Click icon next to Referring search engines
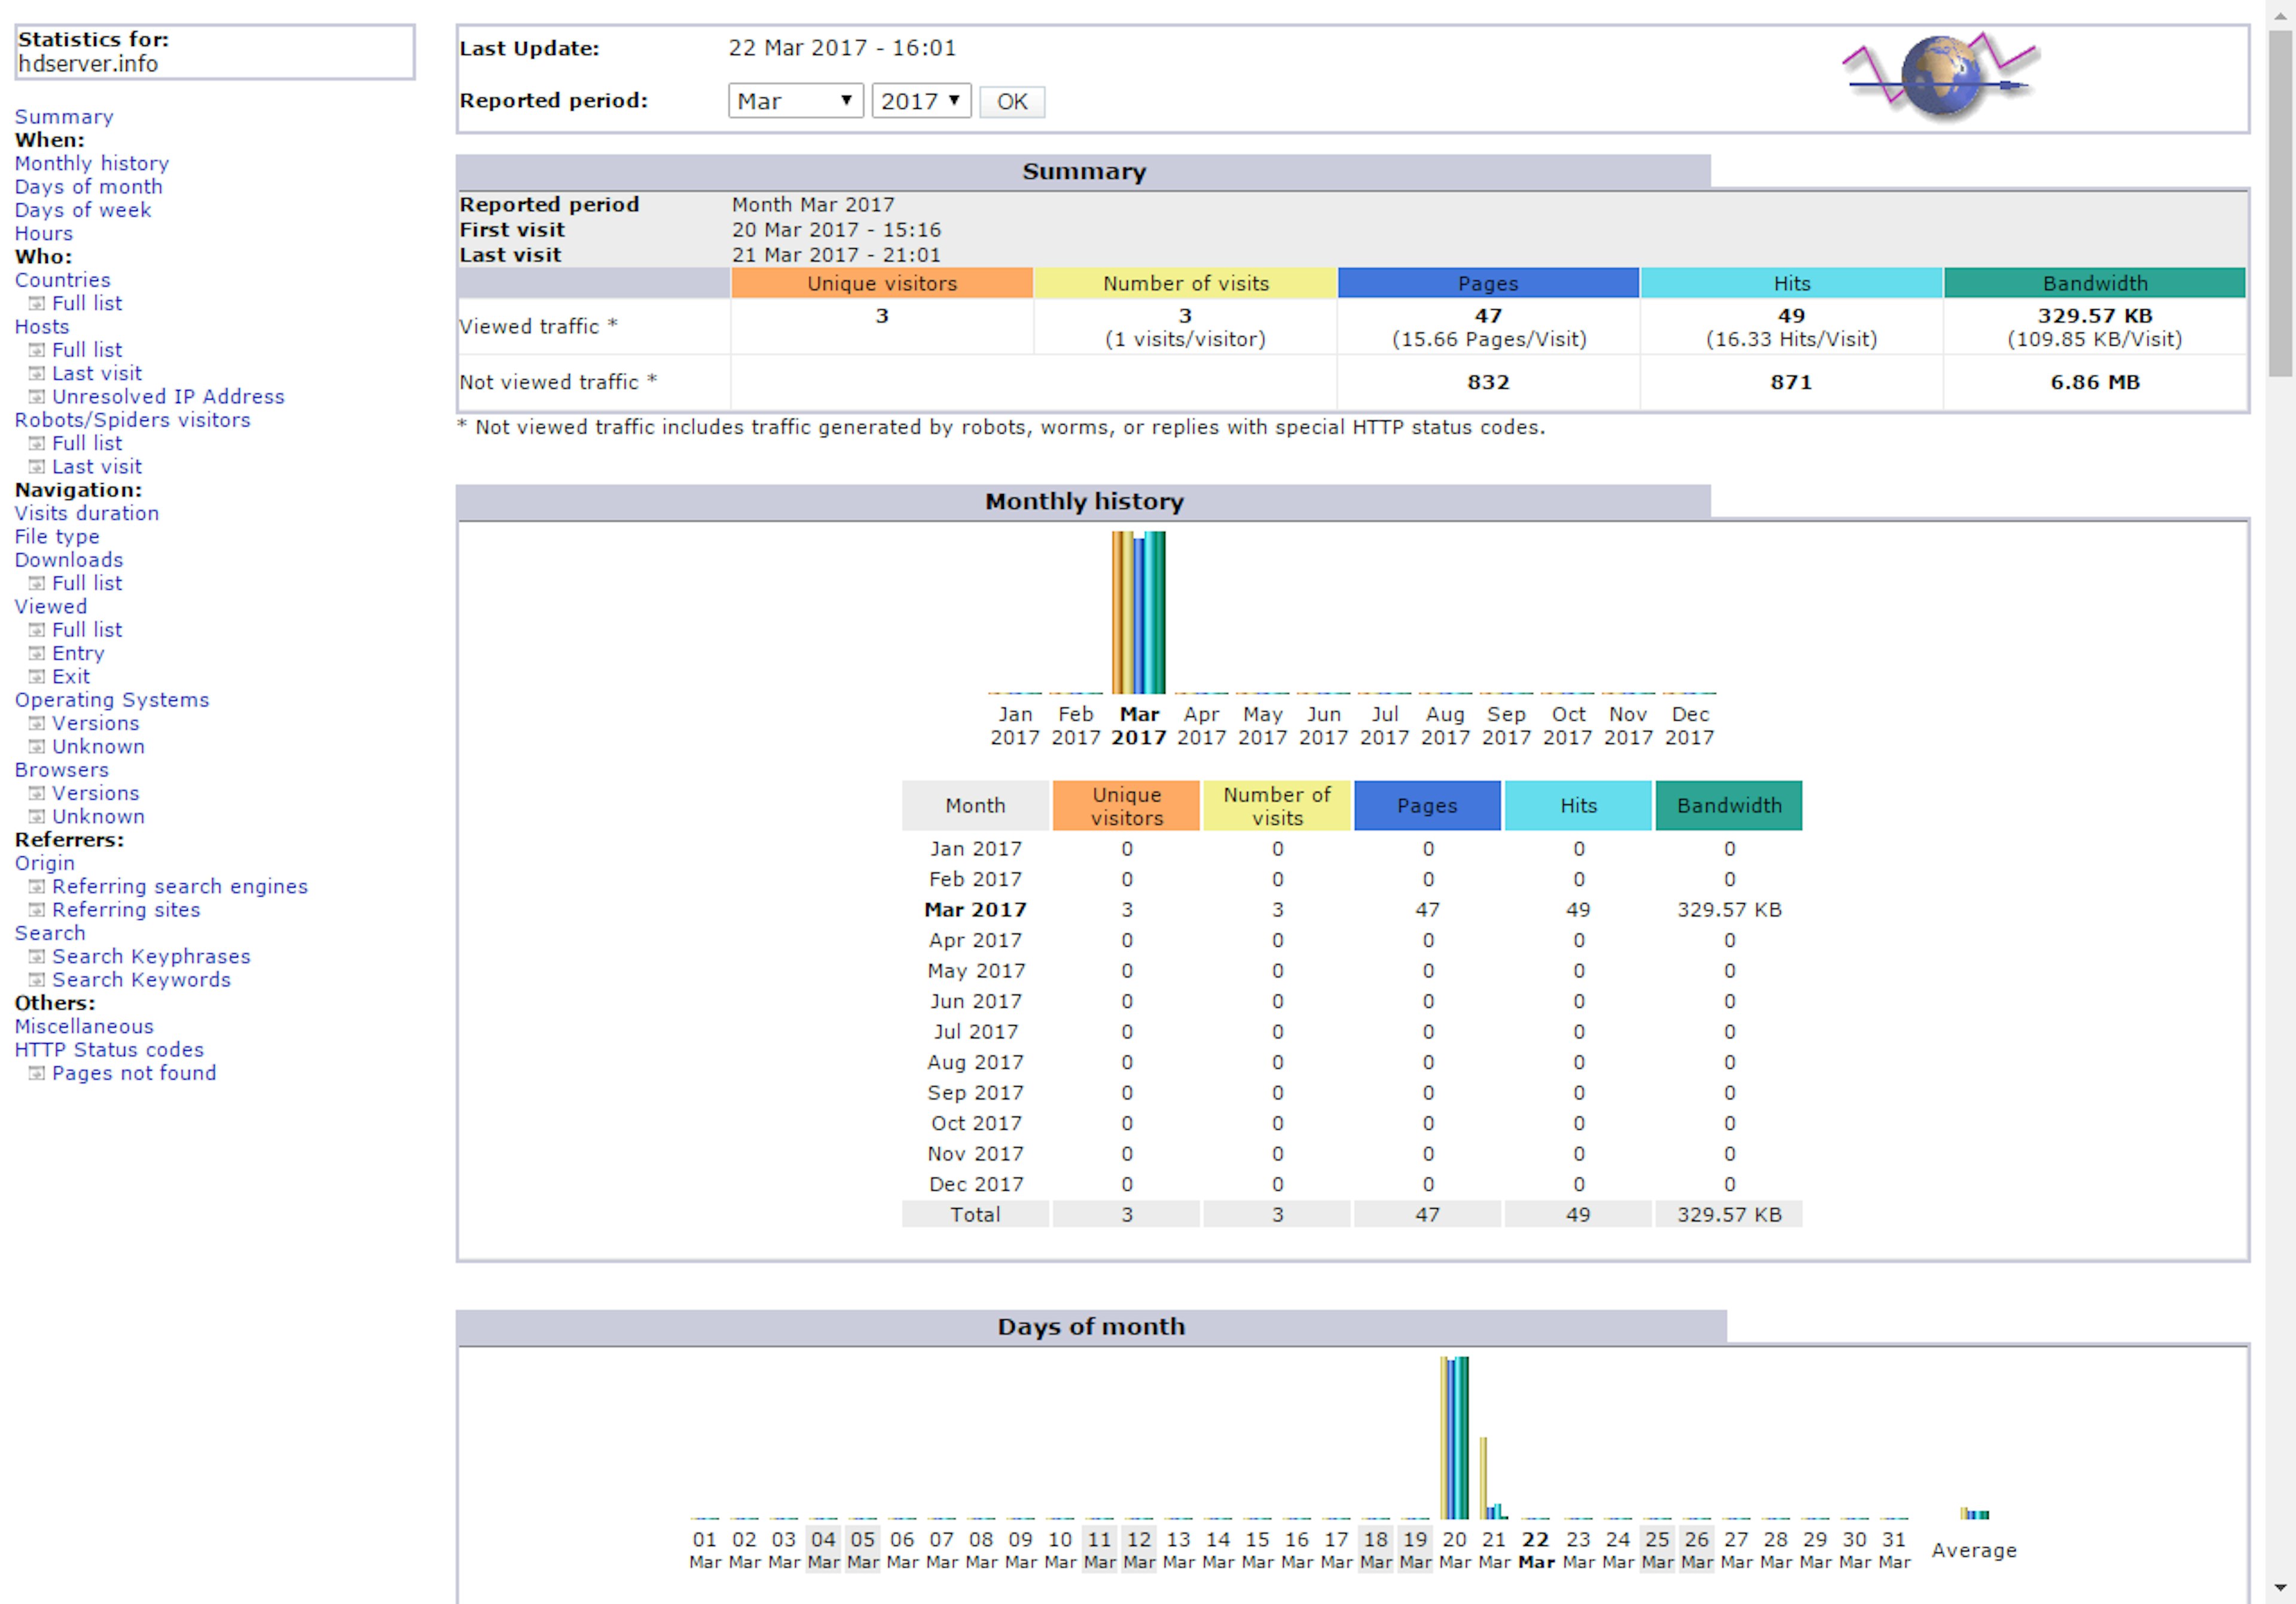 coord(37,887)
